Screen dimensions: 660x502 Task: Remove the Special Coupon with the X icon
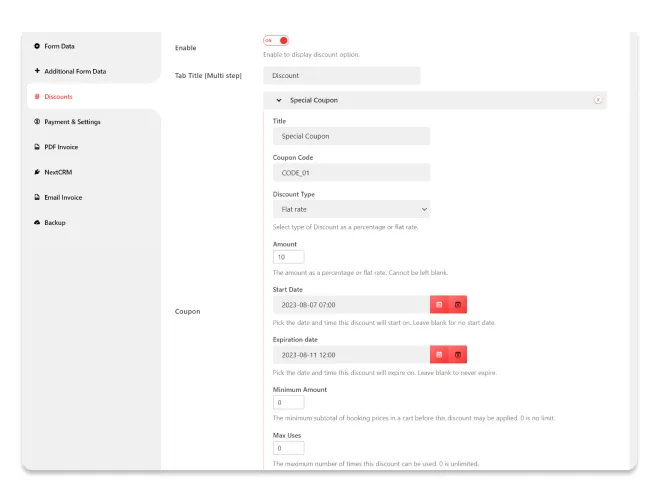[x=598, y=100]
